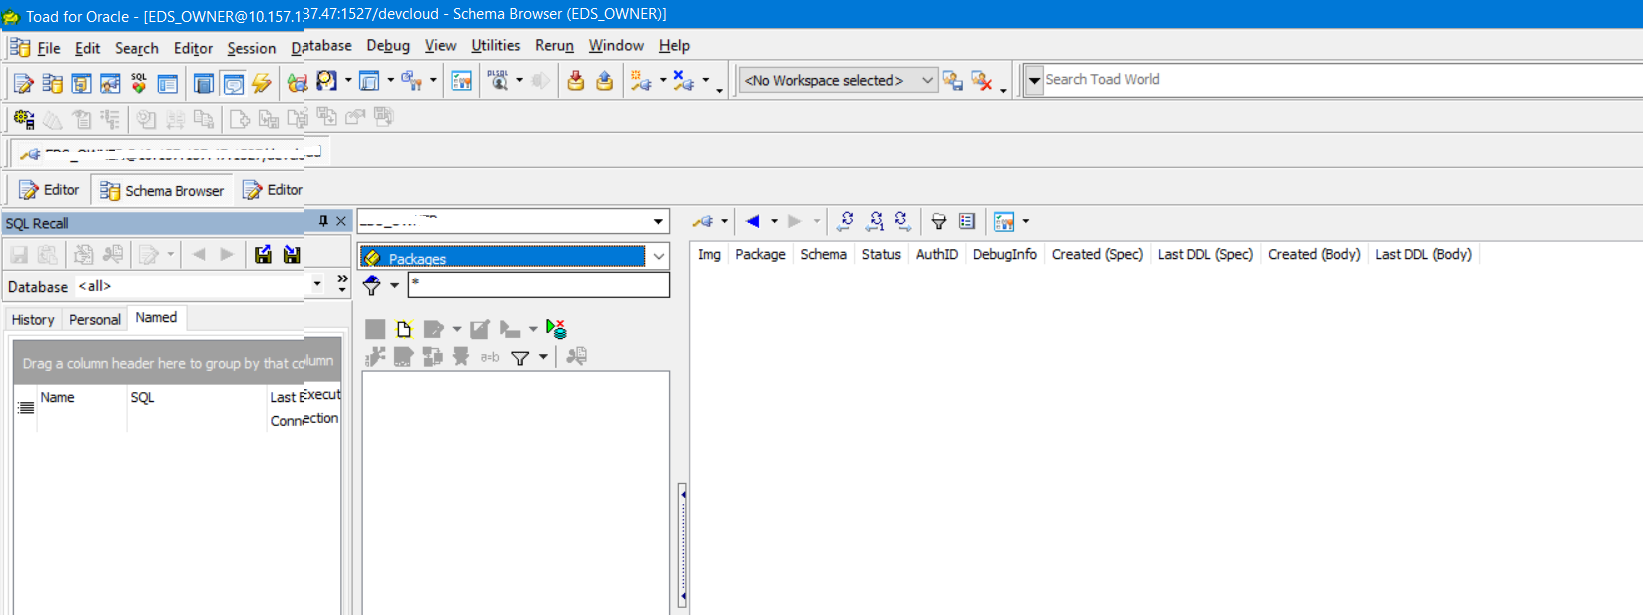Click the list view icon next to the right pane filter
Image resolution: width=1643 pixels, height=615 pixels.
tap(967, 221)
